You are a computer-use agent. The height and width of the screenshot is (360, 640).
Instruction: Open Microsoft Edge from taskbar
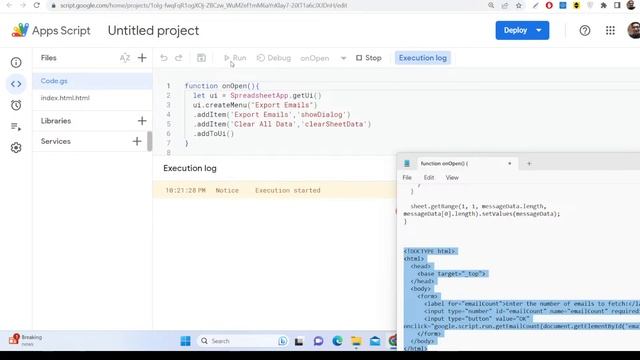[x=337, y=341]
